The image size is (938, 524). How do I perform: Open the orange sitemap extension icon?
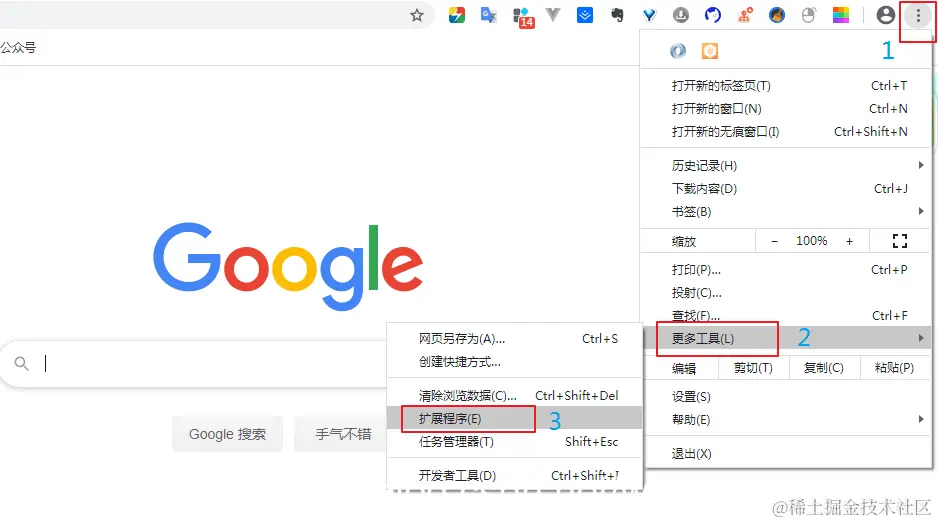tap(745, 15)
